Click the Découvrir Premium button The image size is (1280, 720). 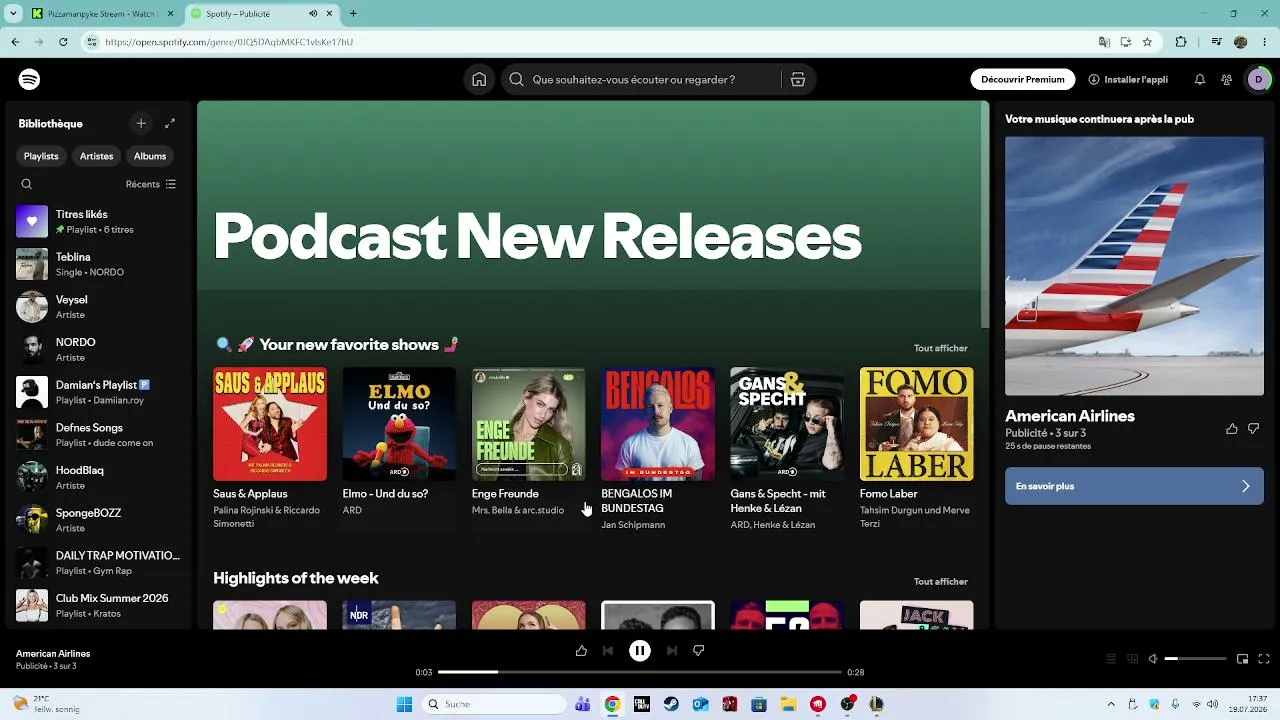[x=1023, y=80]
